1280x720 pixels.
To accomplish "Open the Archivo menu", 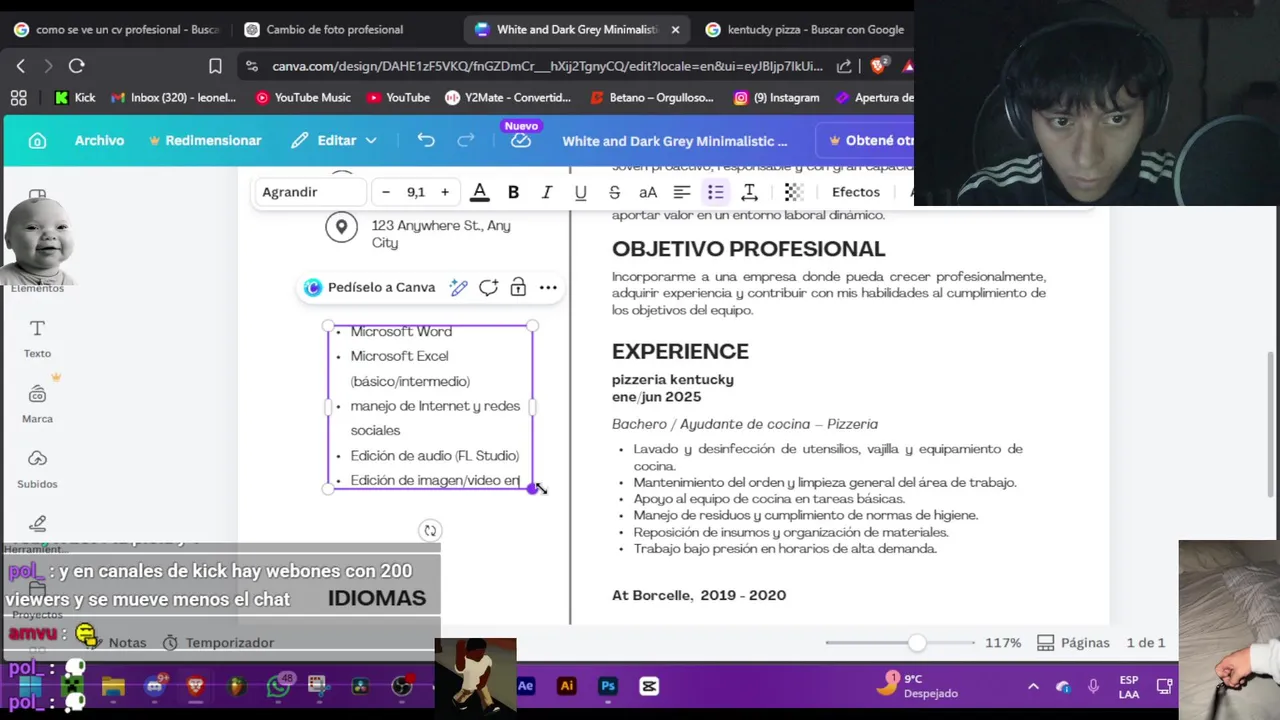I will (99, 141).
